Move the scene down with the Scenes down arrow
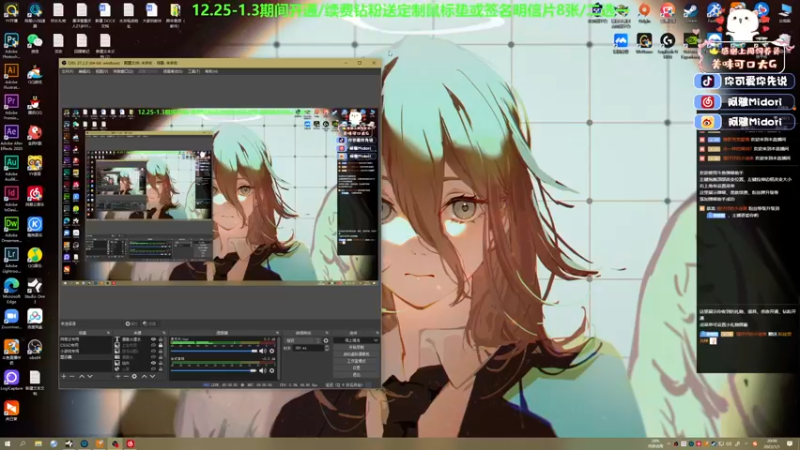Image resolution: width=800 pixels, height=450 pixels. (90, 377)
